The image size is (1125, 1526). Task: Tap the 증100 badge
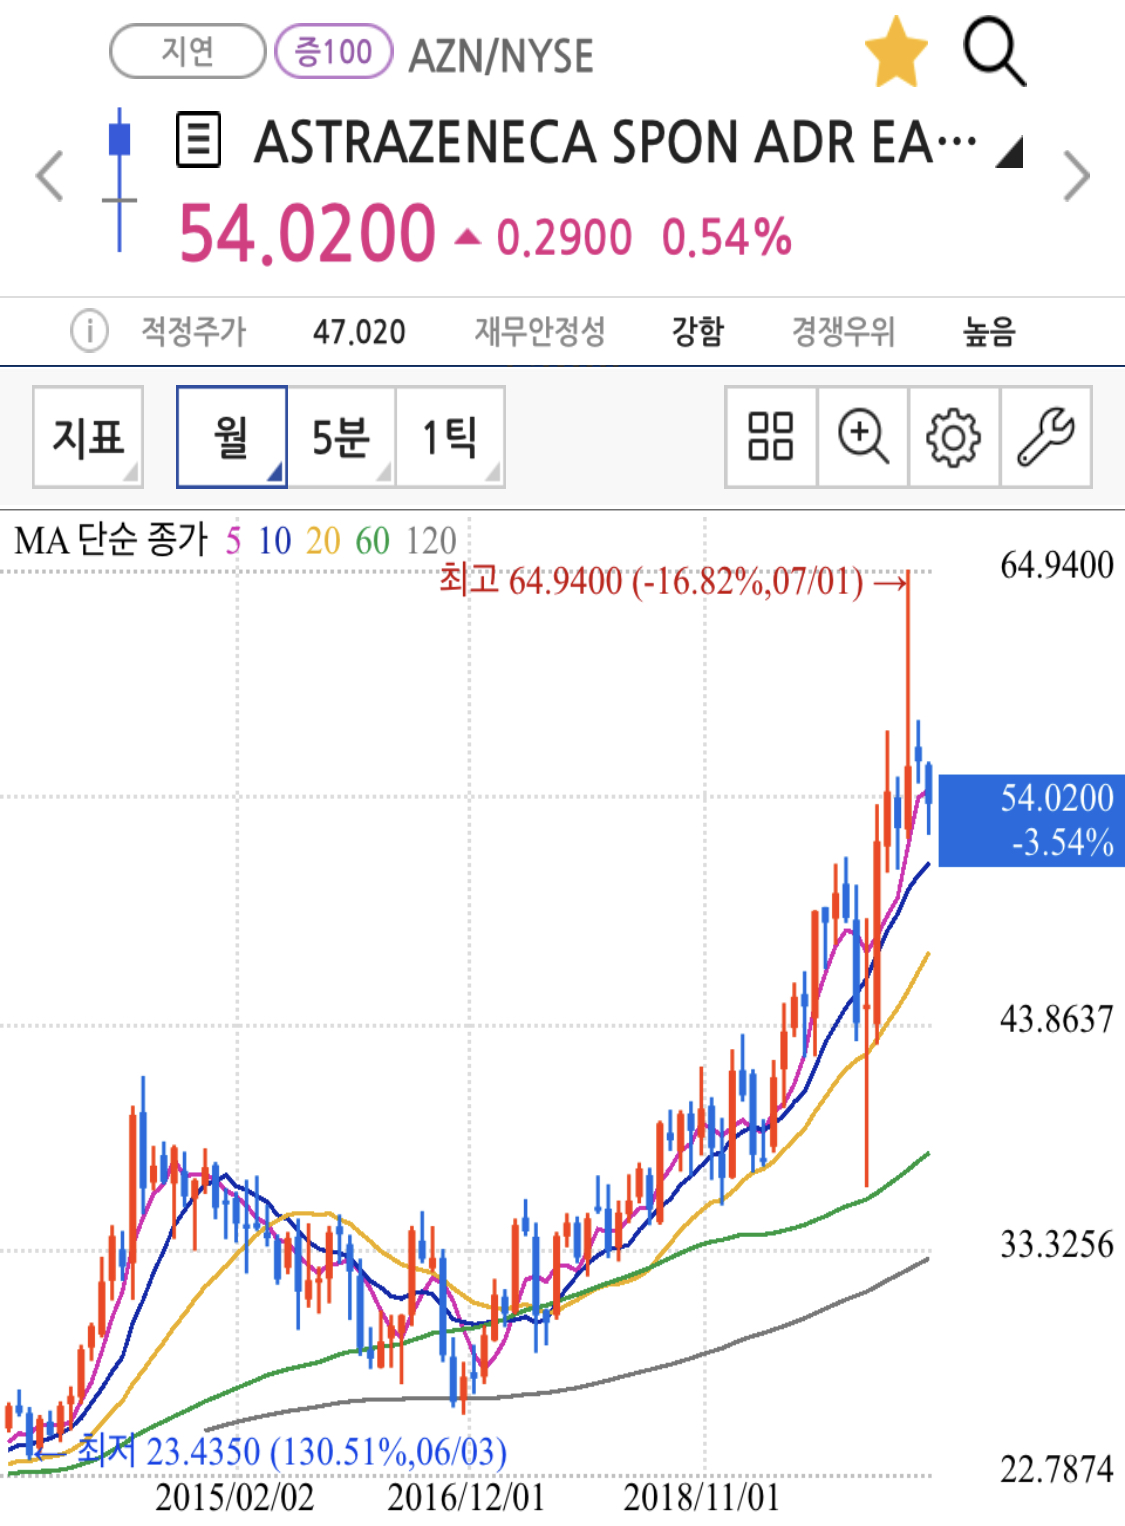click(x=333, y=51)
